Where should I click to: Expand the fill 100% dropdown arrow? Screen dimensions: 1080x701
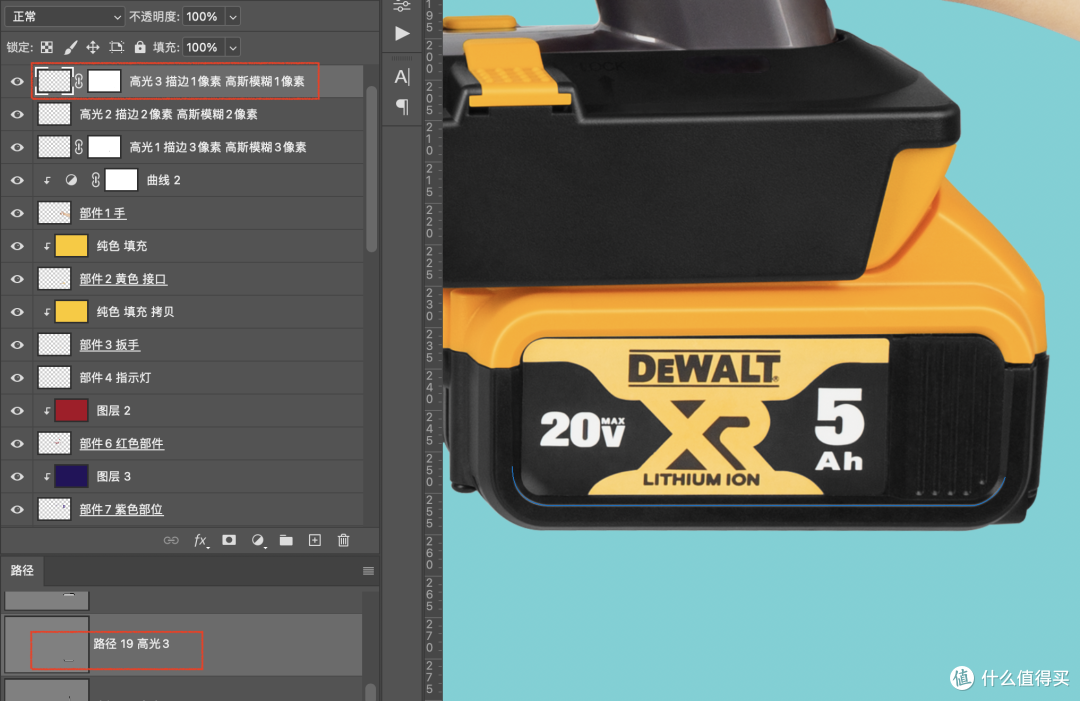click(x=233, y=48)
